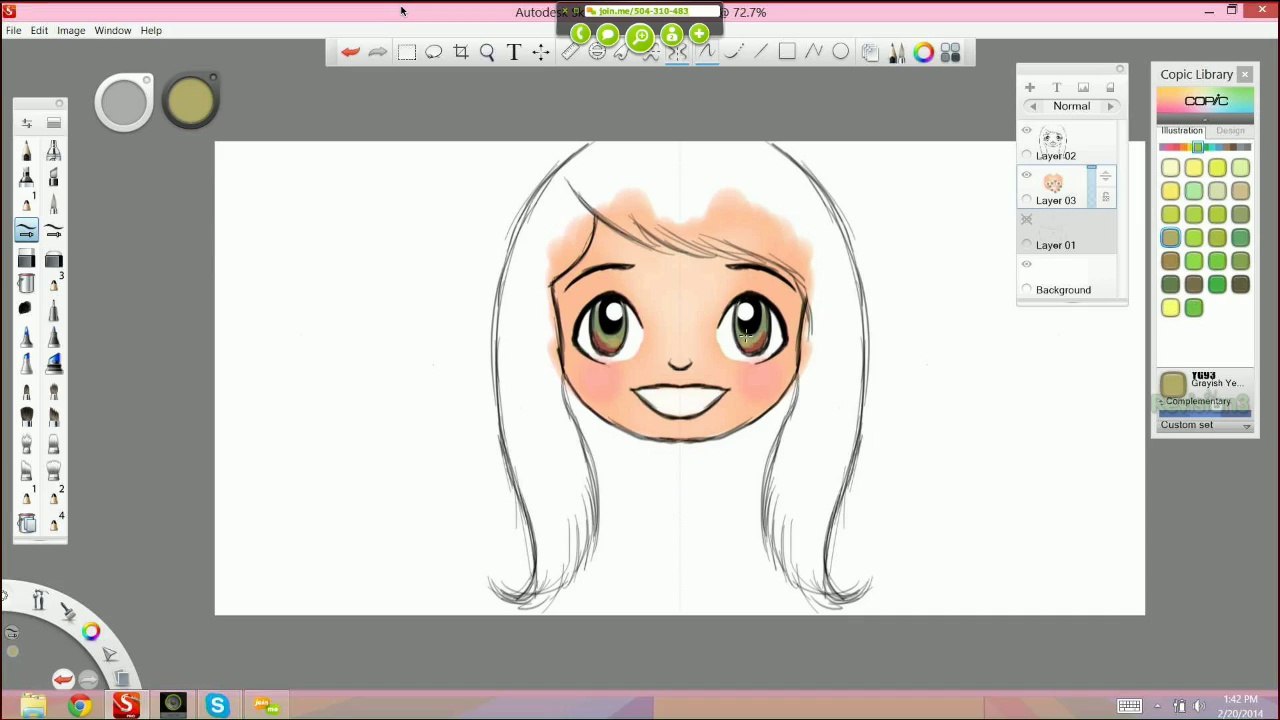The height and width of the screenshot is (720, 1280).
Task: Collapse the Copic color header arrow
Action: (x=1205, y=120)
